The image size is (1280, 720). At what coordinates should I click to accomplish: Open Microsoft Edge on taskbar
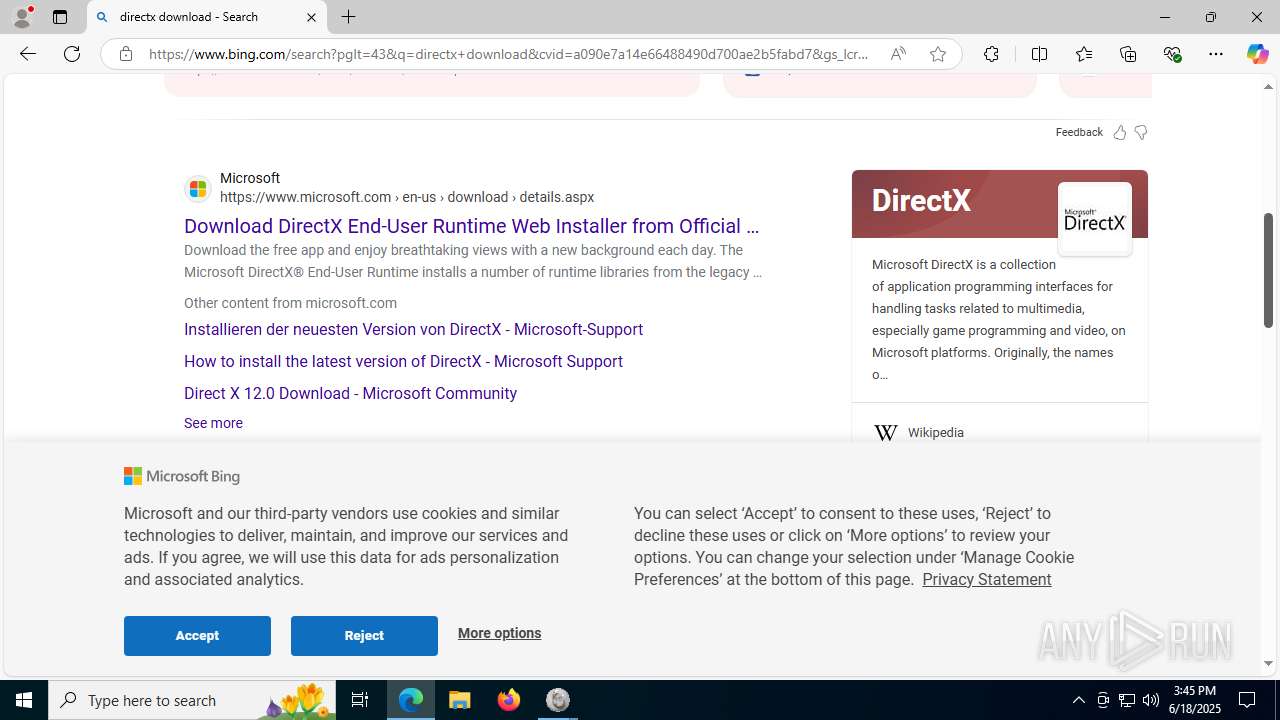click(411, 700)
